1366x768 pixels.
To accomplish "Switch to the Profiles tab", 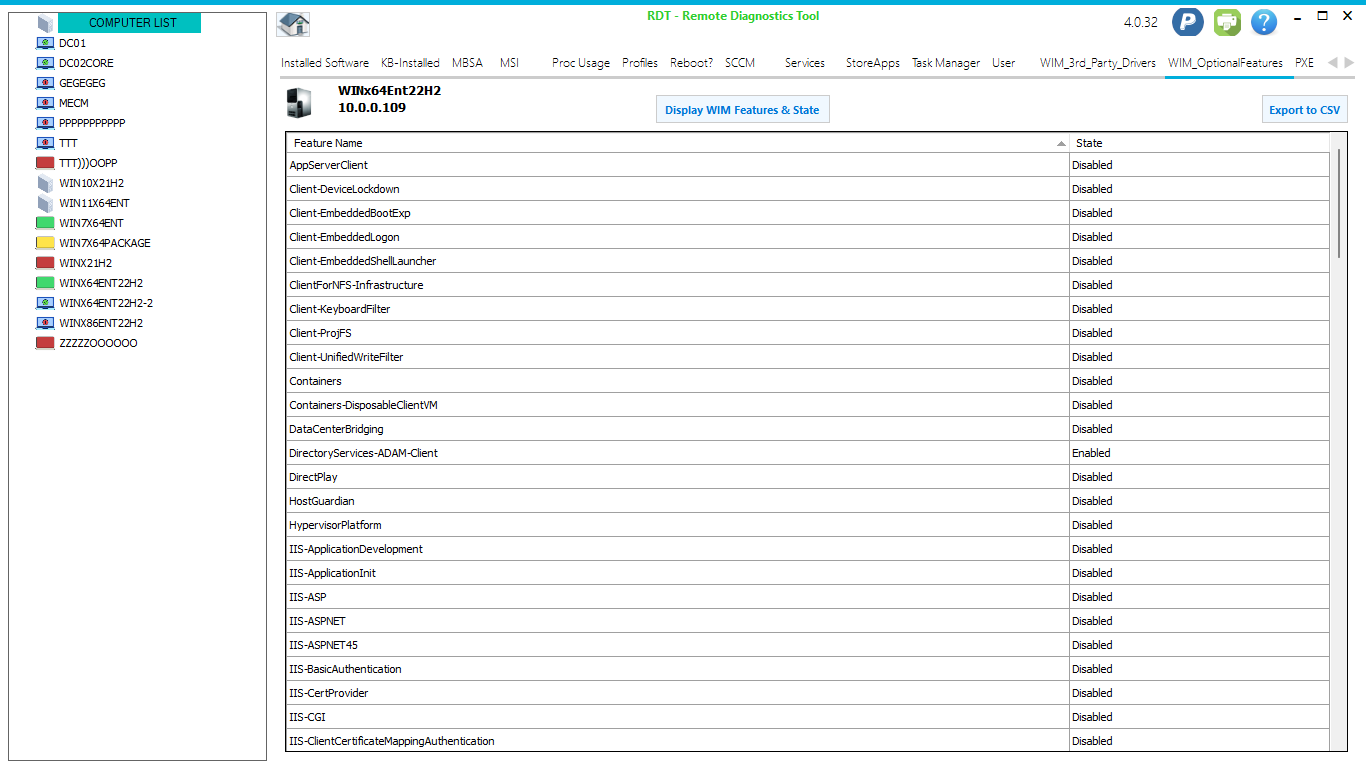I will [640, 63].
